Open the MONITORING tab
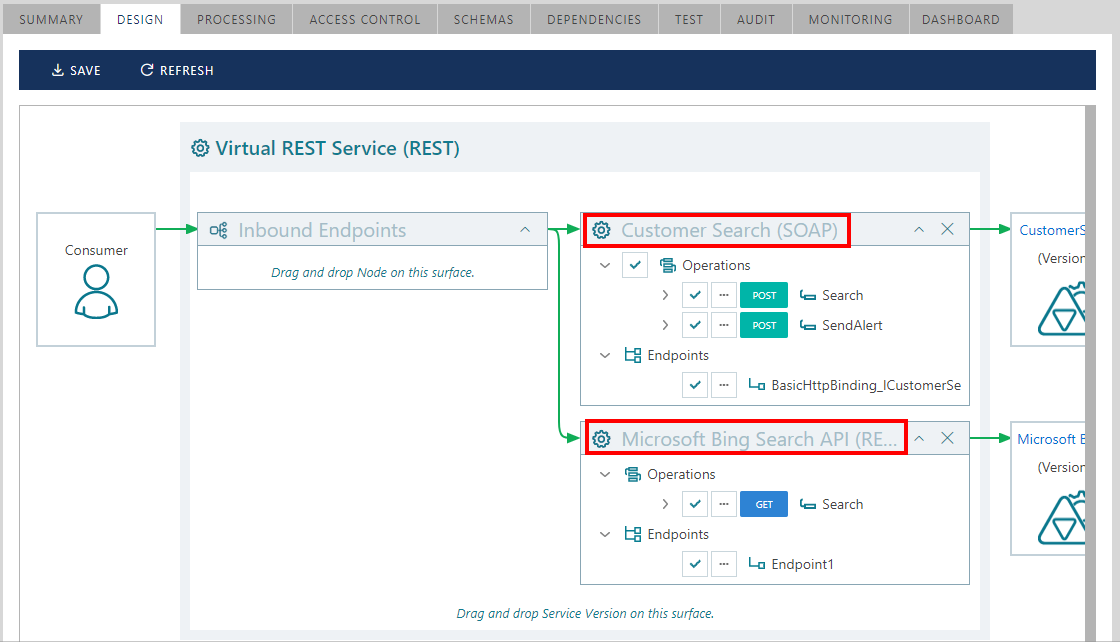 click(x=851, y=19)
